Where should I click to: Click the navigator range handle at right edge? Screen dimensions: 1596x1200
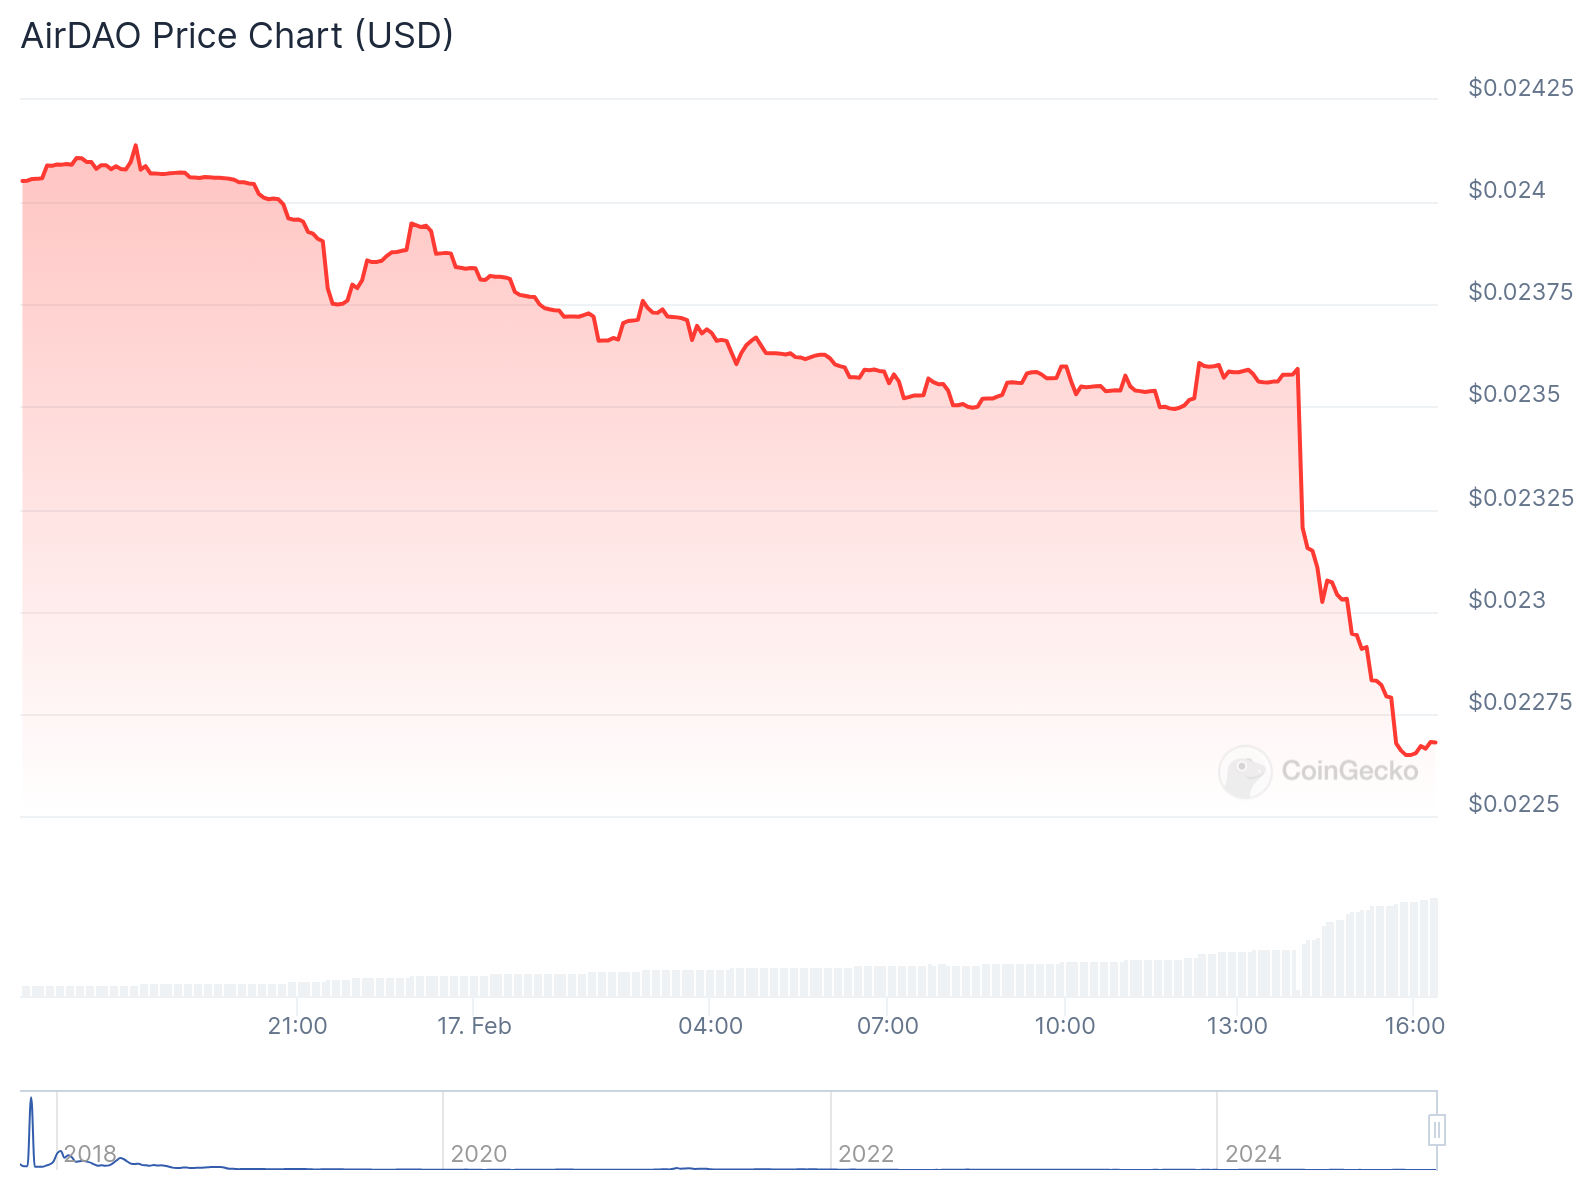click(x=1437, y=1130)
